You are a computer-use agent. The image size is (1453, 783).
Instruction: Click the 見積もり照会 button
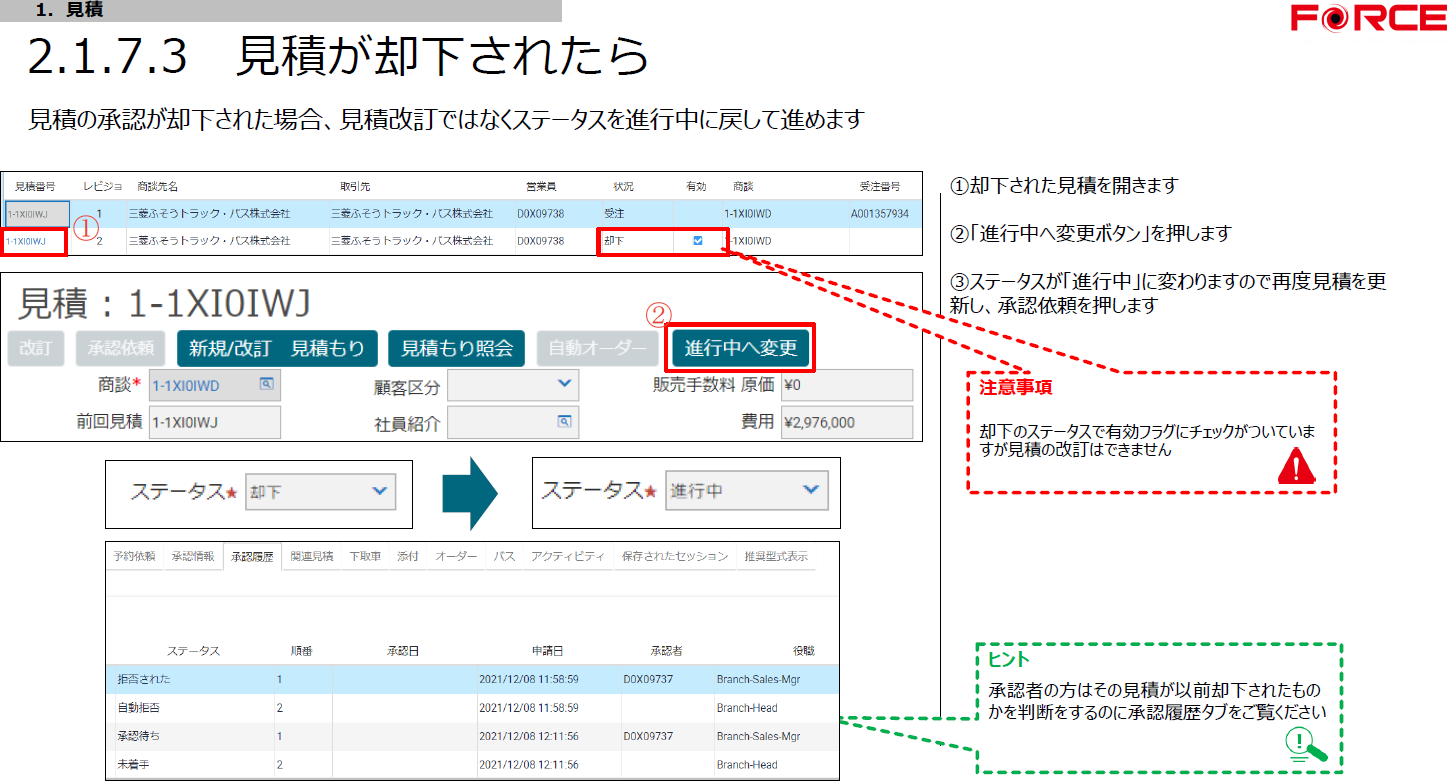coord(457,348)
